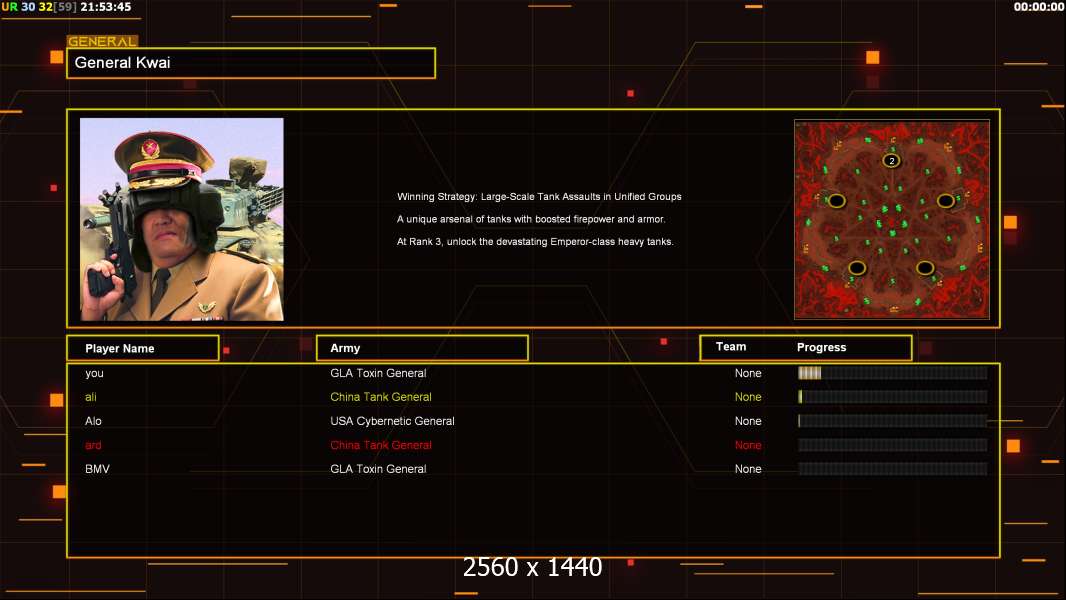The width and height of the screenshot is (1066, 600).
Task: Click Team 'None' in 'you' row
Action: (748, 373)
